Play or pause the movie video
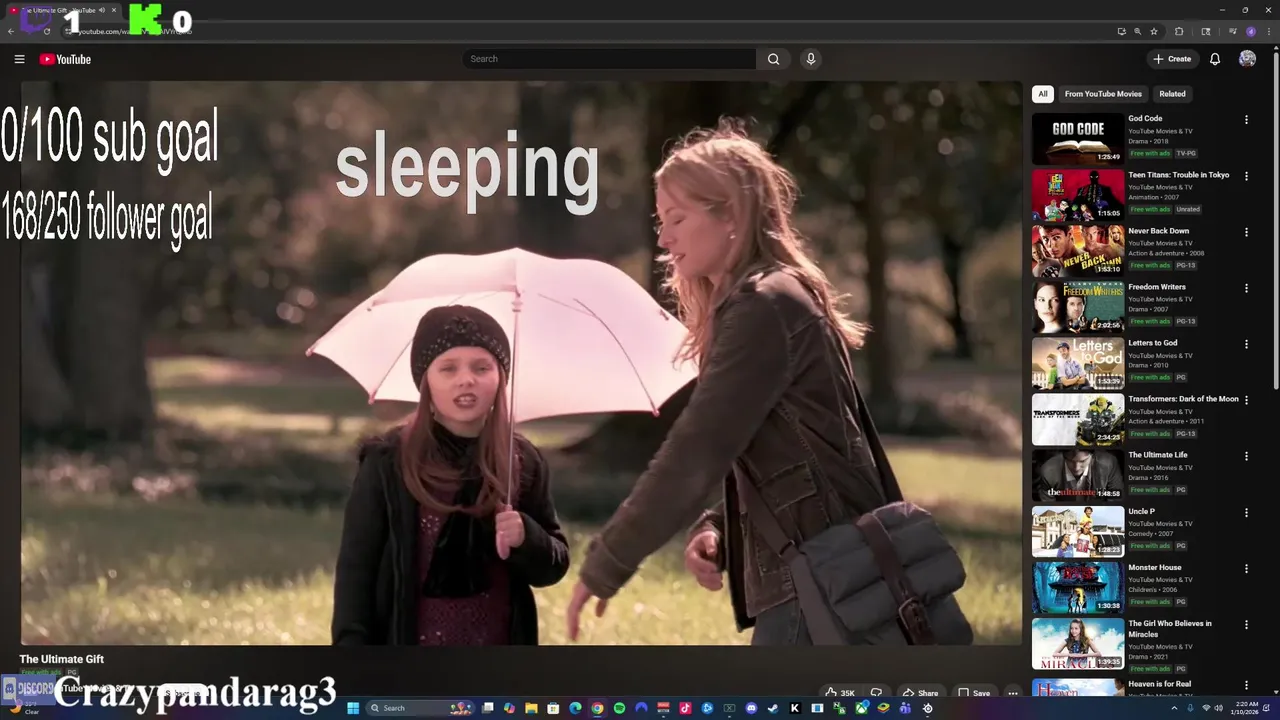Viewport: 1280px width, 720px height. click(521, 363)
